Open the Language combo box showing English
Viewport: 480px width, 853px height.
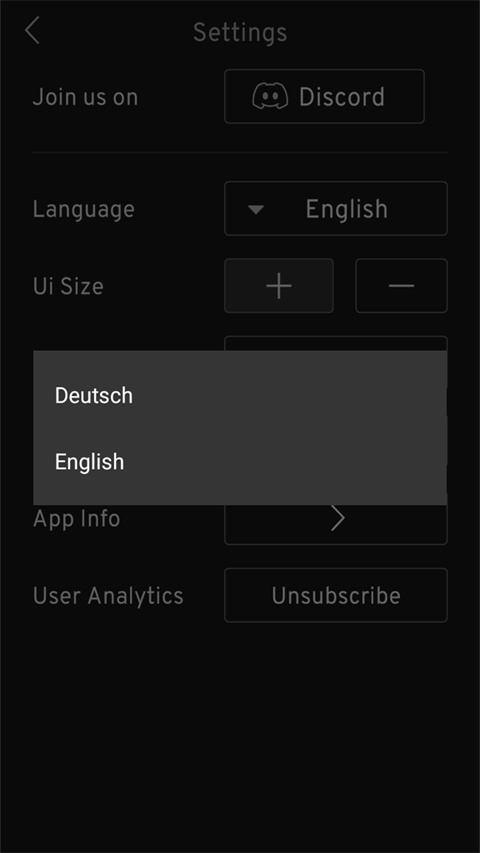click(336, 208)
